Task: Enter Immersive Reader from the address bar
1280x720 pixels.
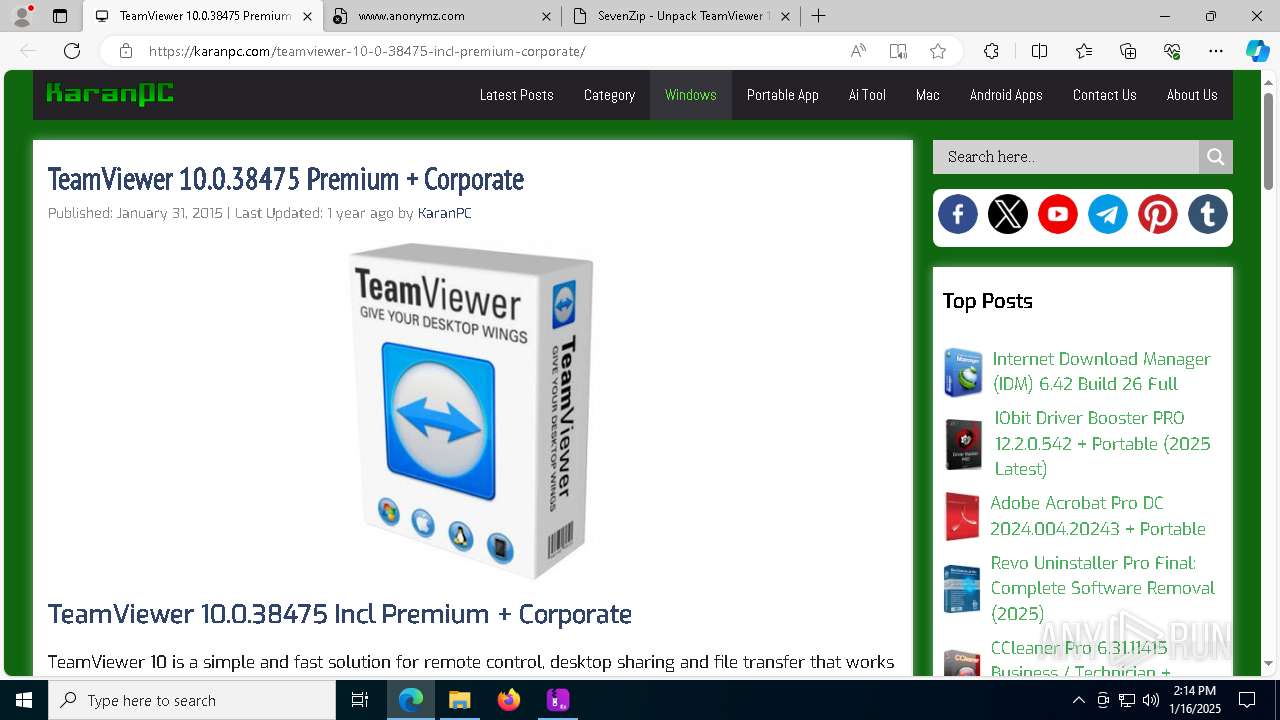Action: 898,51
